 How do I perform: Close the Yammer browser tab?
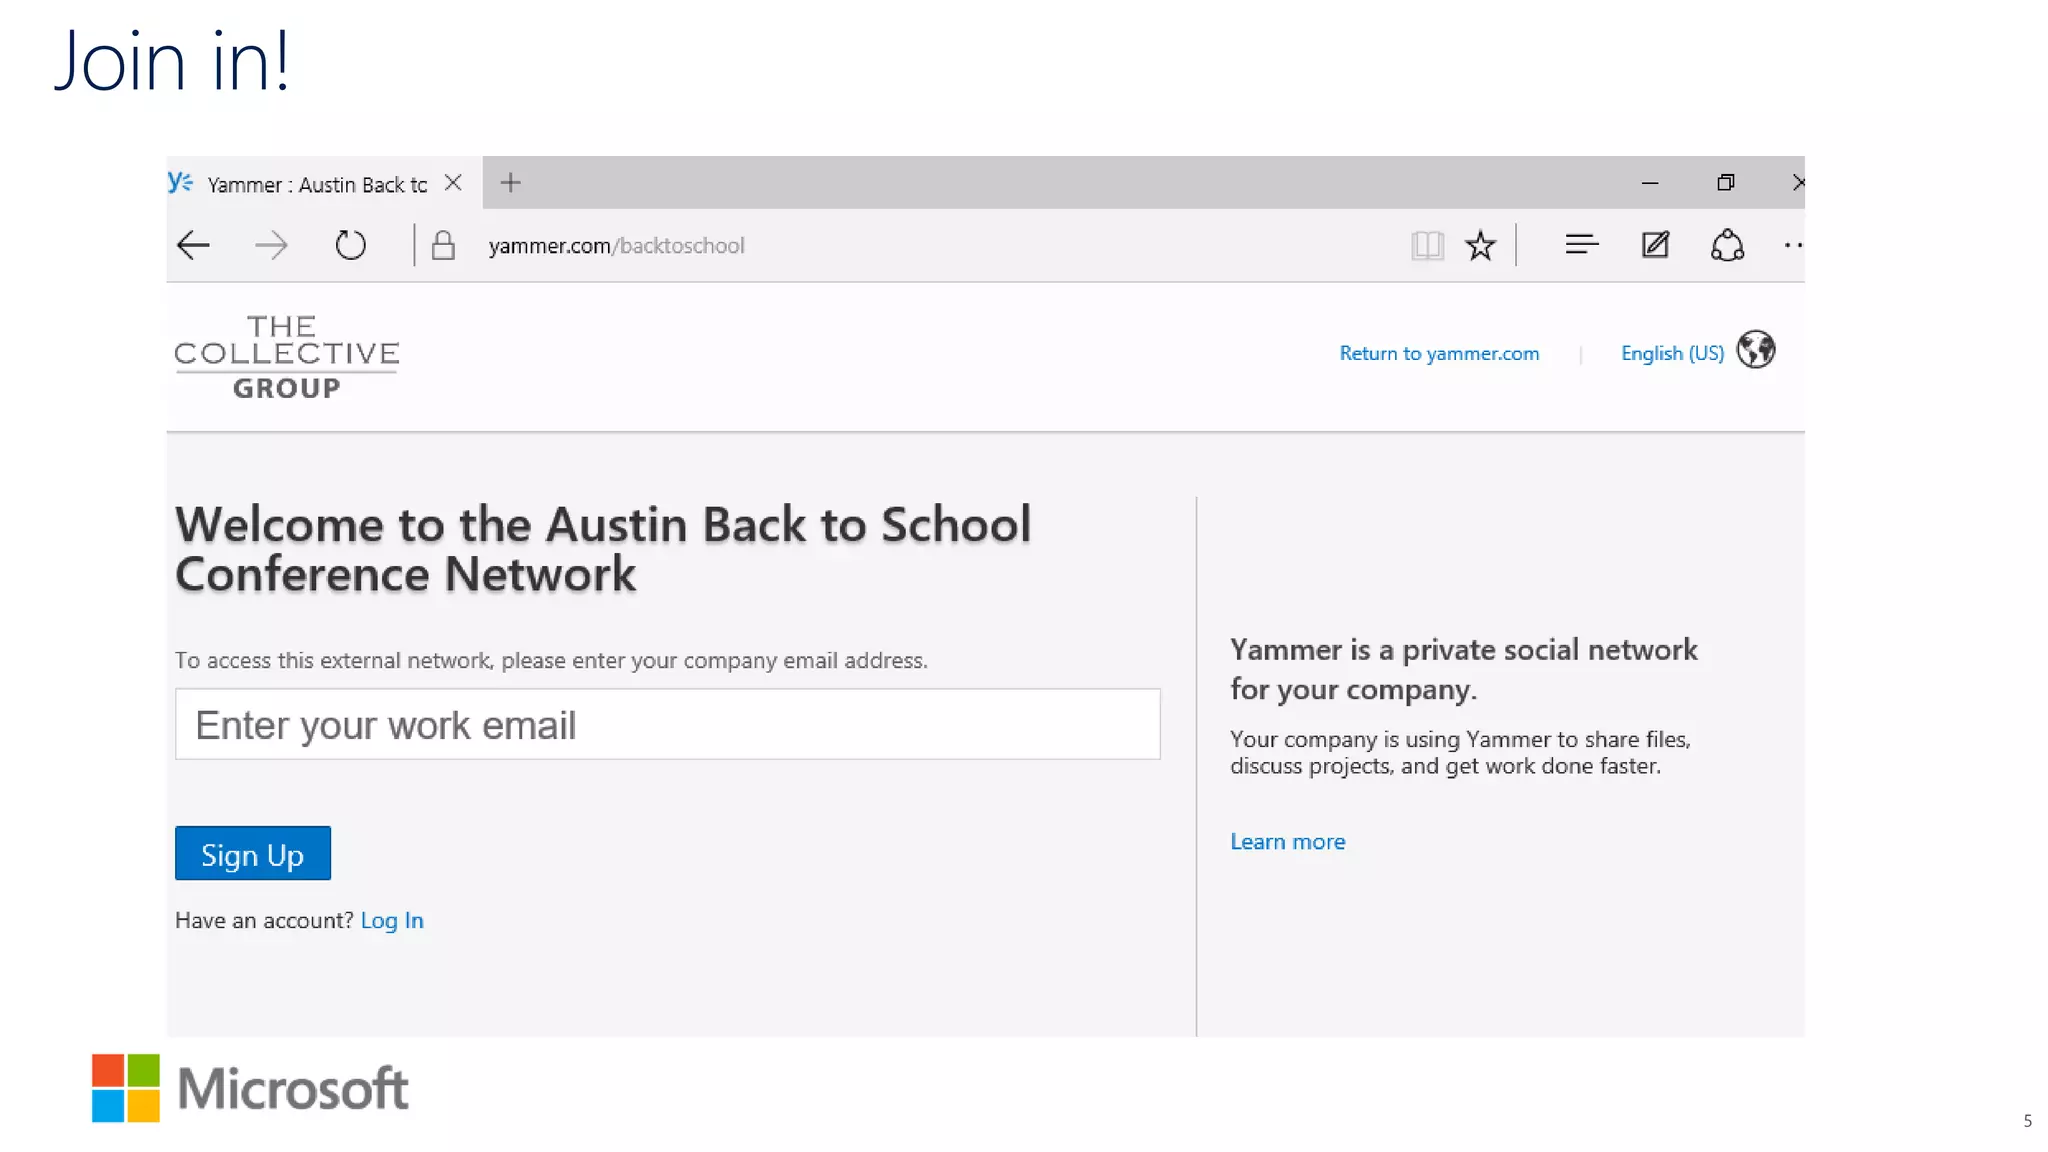click(453, 182)
